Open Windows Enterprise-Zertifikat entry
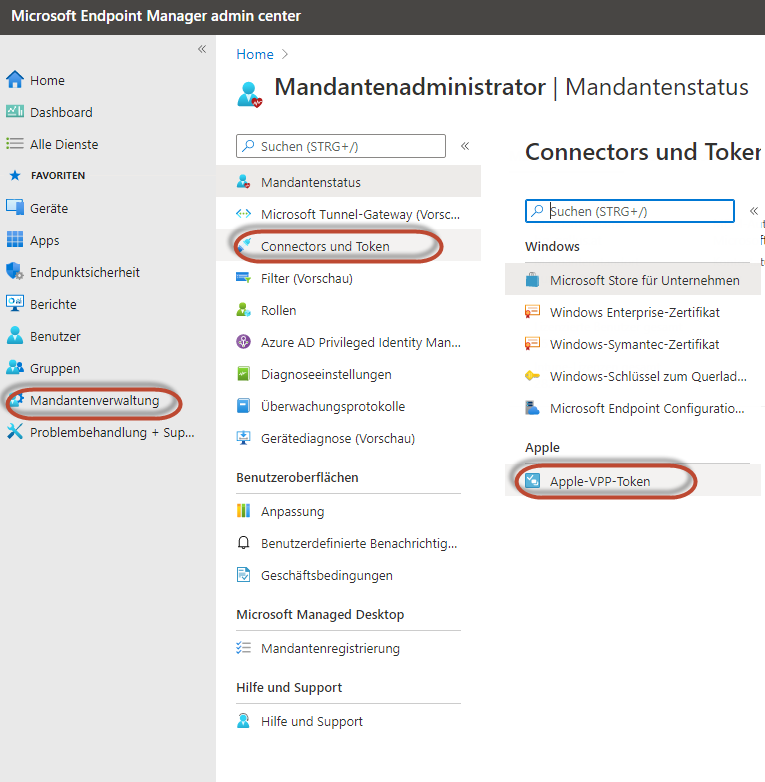The height and width of the screenshot is (782, 765). coord(634,312)
